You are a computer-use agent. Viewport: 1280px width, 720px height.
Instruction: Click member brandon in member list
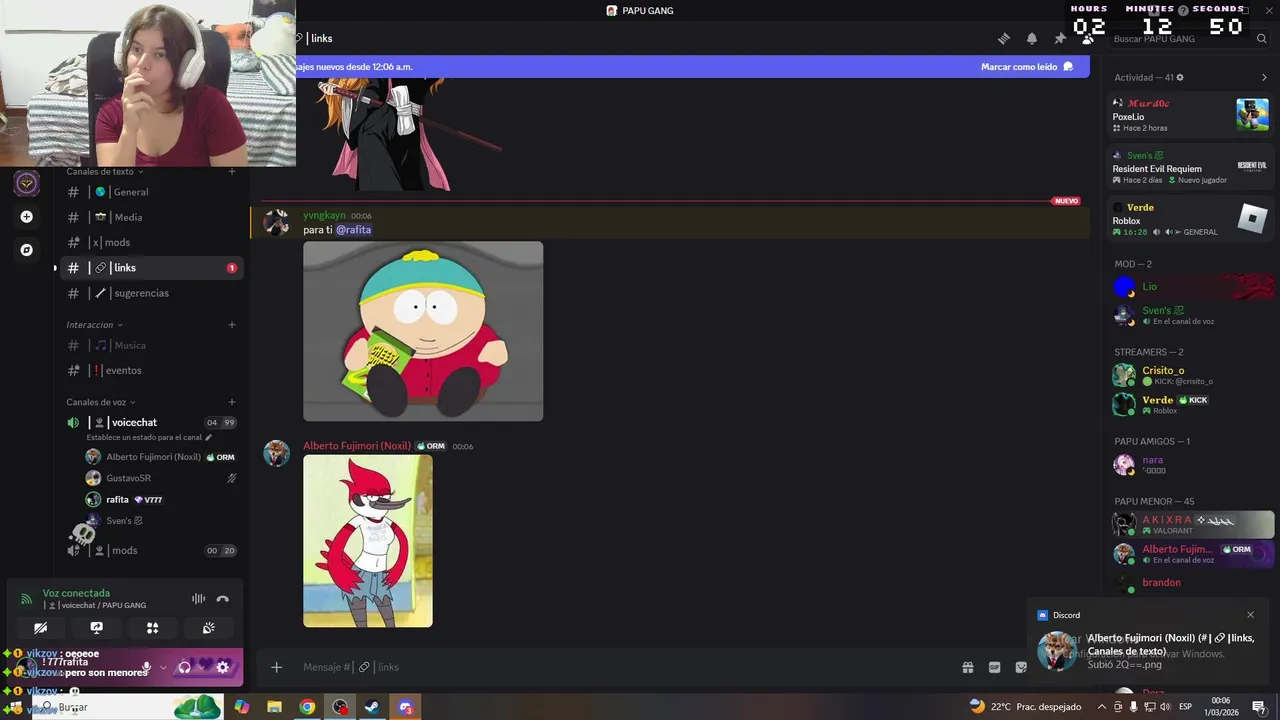tap(1190, 583)
